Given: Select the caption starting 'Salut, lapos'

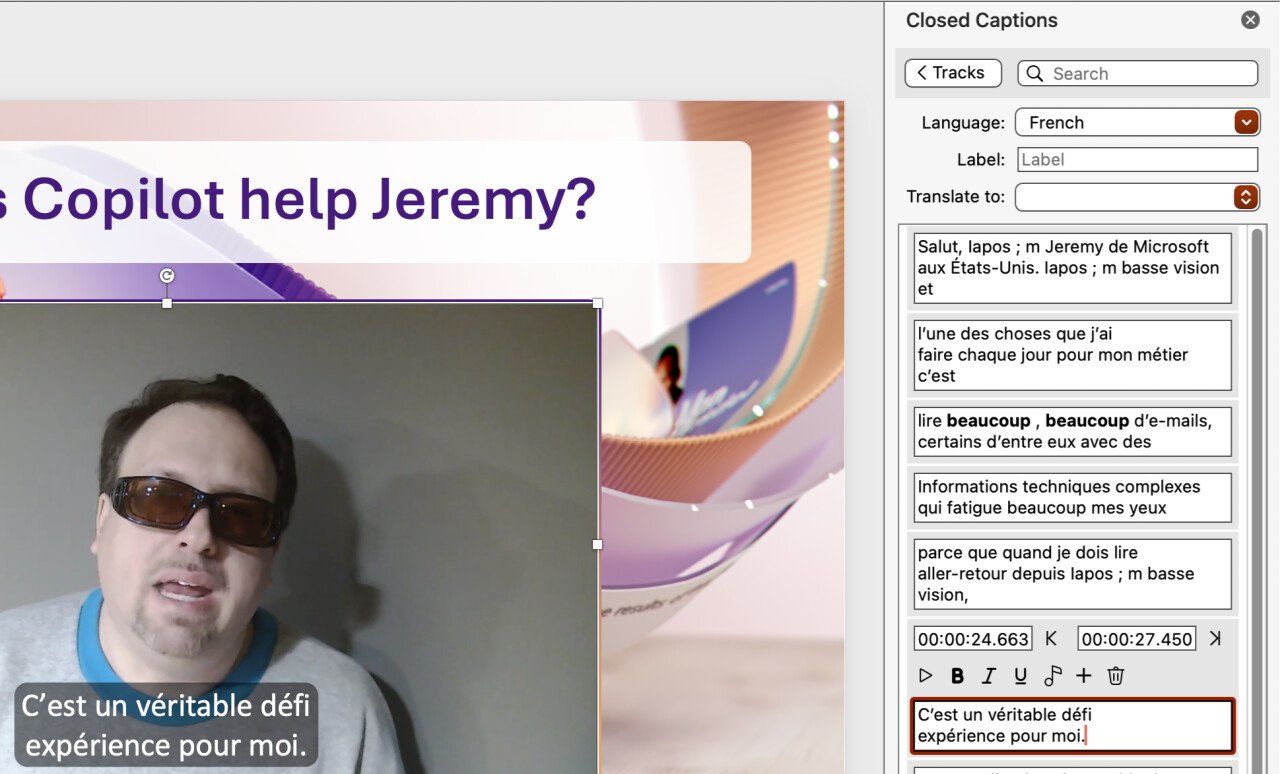Looking at the screenshot, I should click(x=1072, y=268).
